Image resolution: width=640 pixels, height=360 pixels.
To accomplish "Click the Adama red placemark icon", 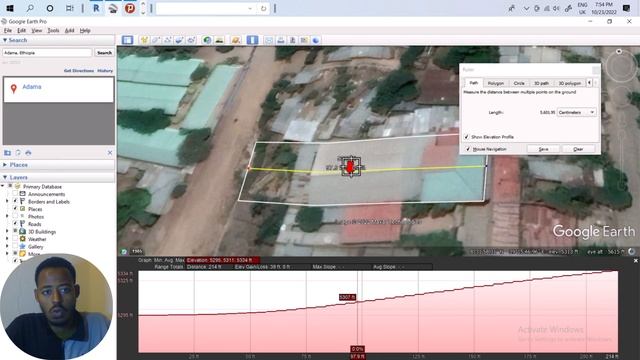I will coord(13,89).
